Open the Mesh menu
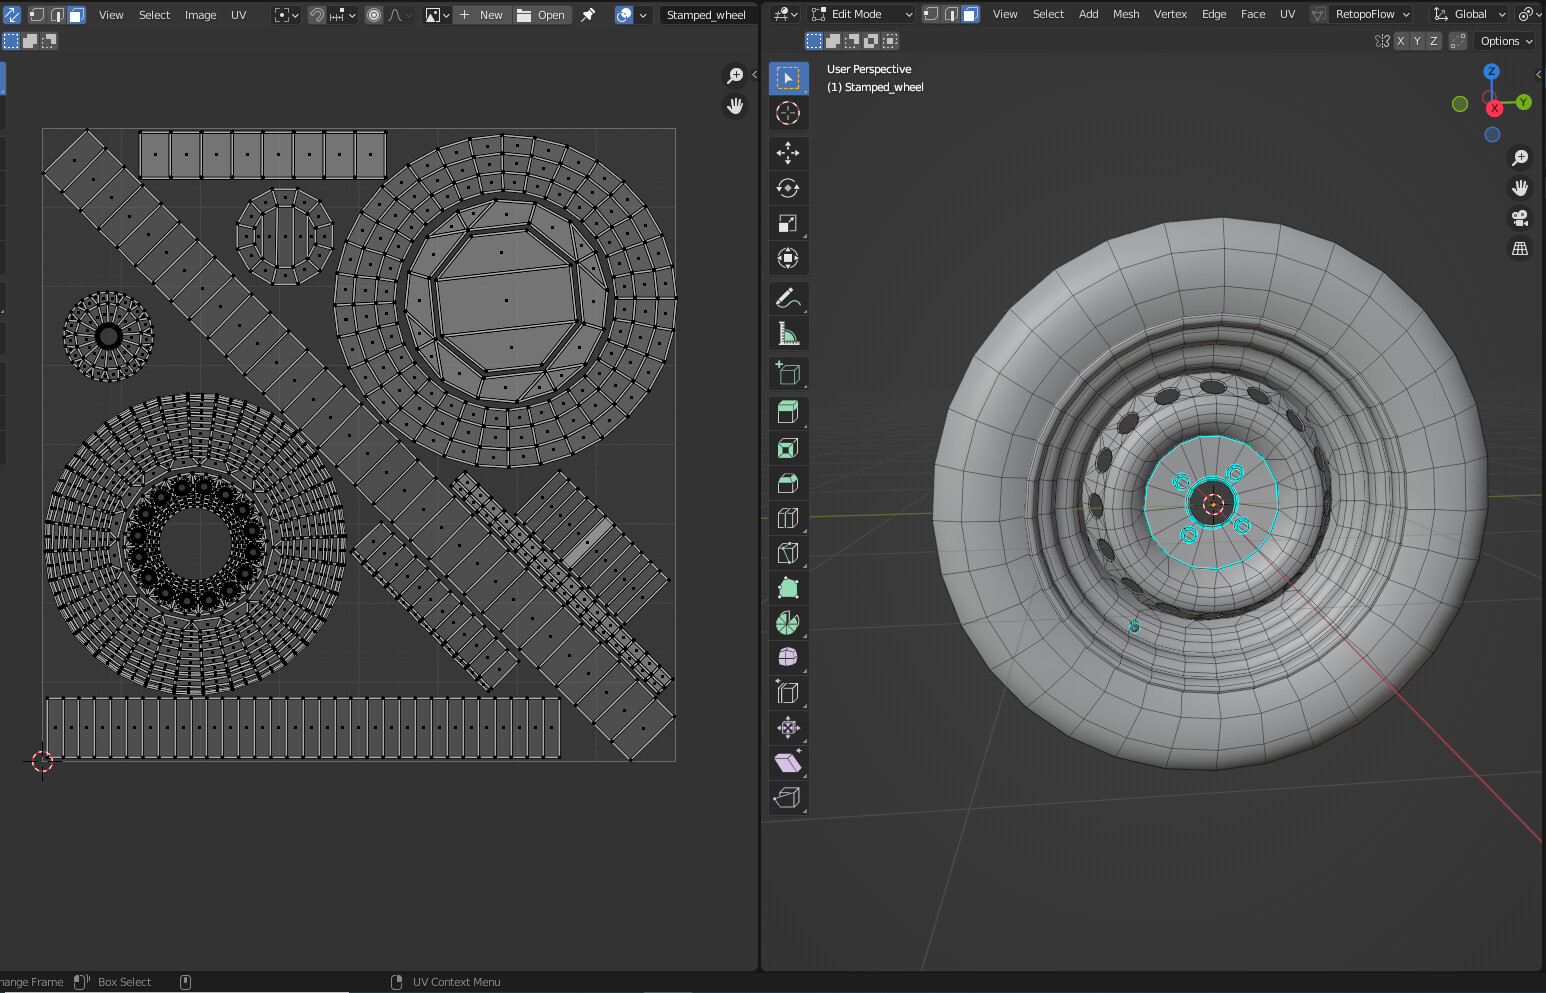 click(x=1126, y=14)
